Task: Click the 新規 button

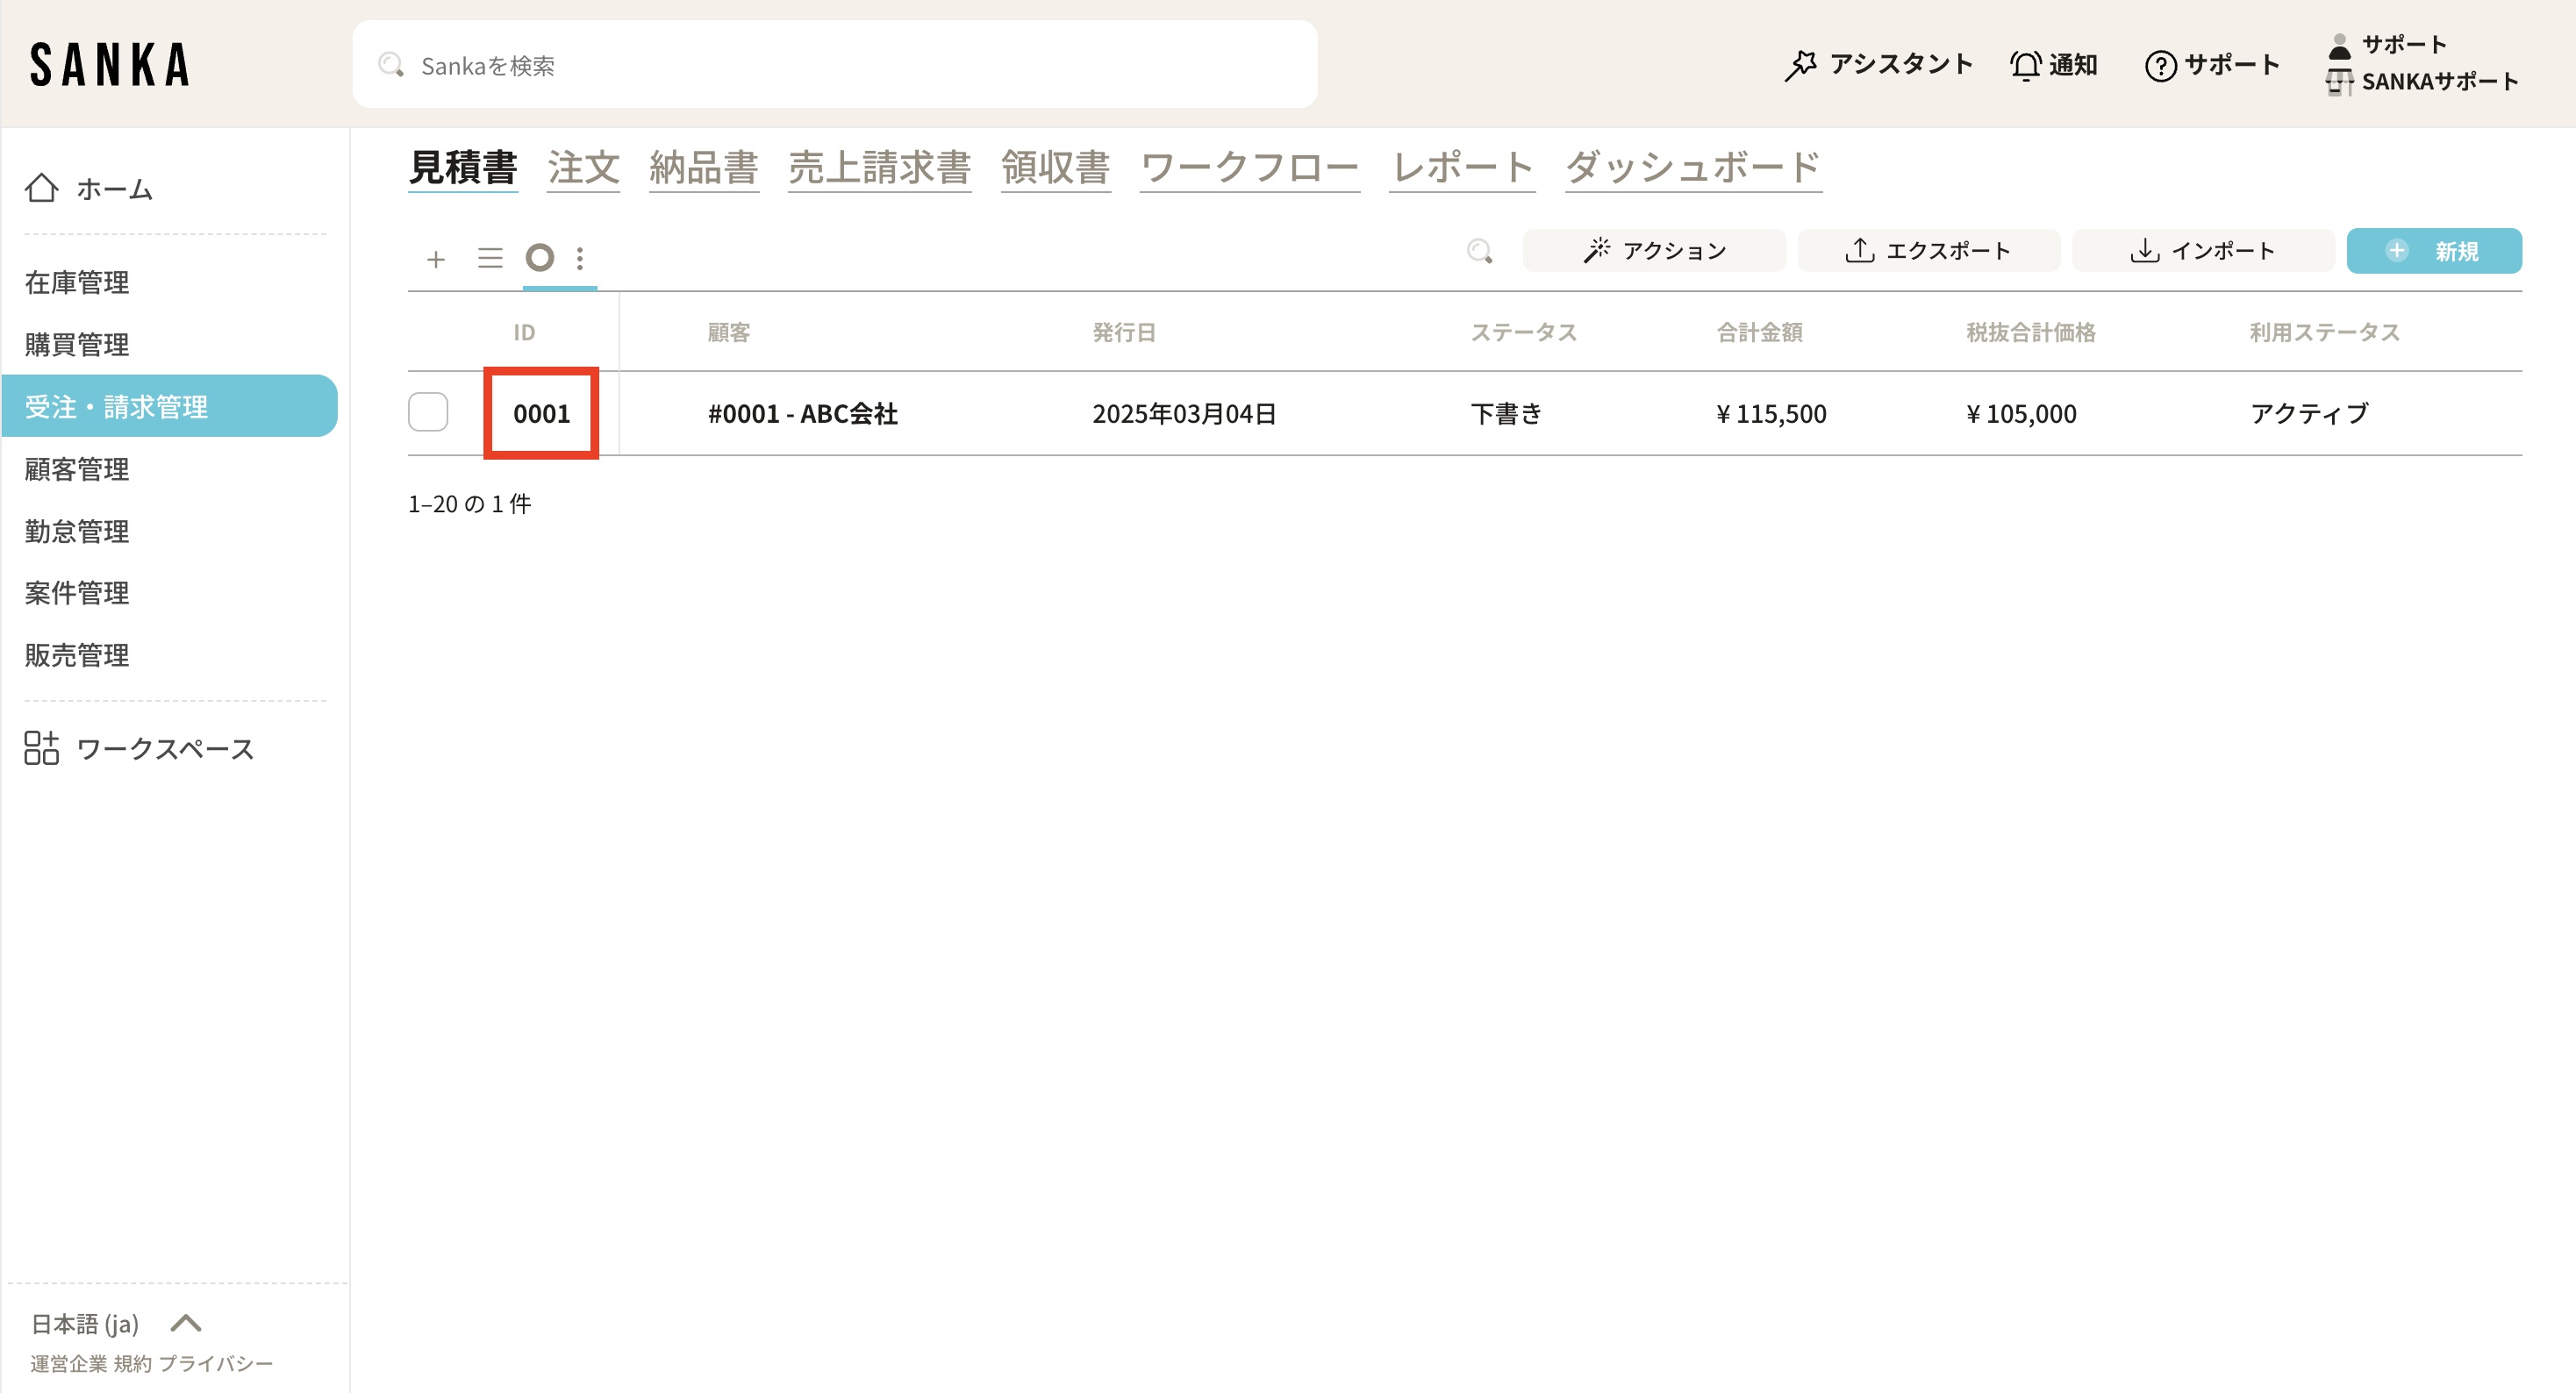Action: 2433,251
